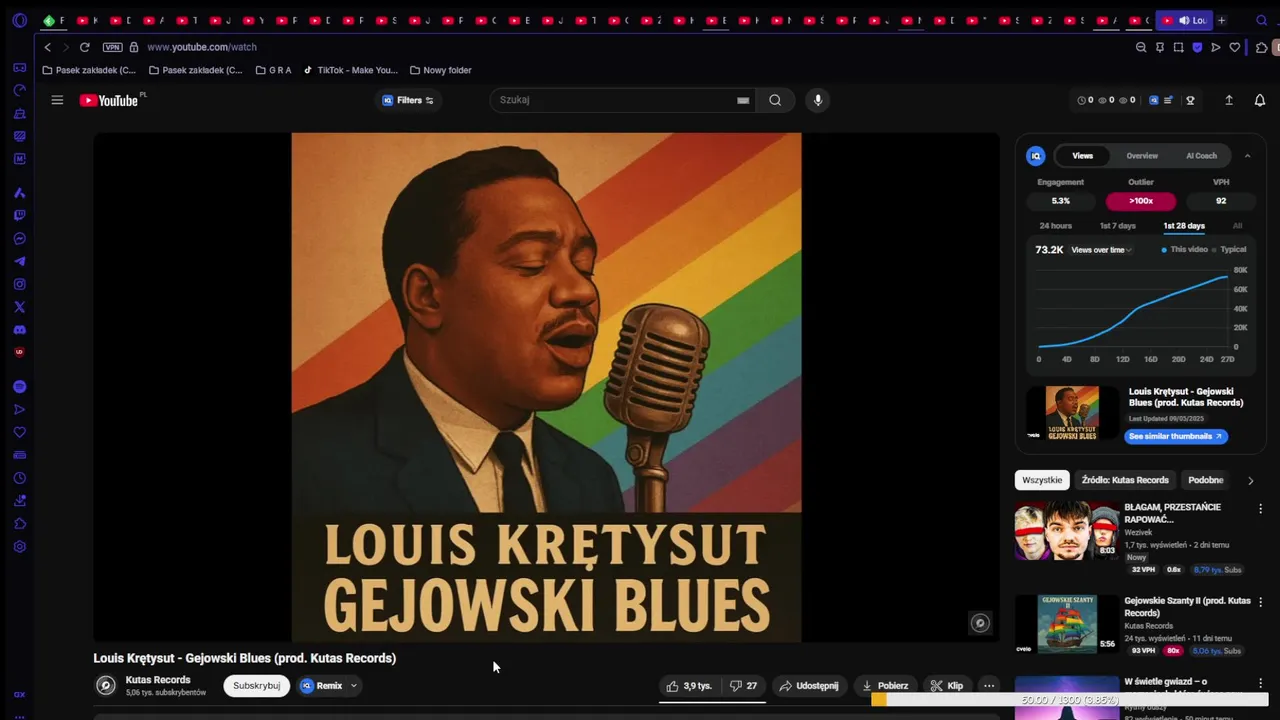Open the vidIQ Filters dropdown

point(408,100)
